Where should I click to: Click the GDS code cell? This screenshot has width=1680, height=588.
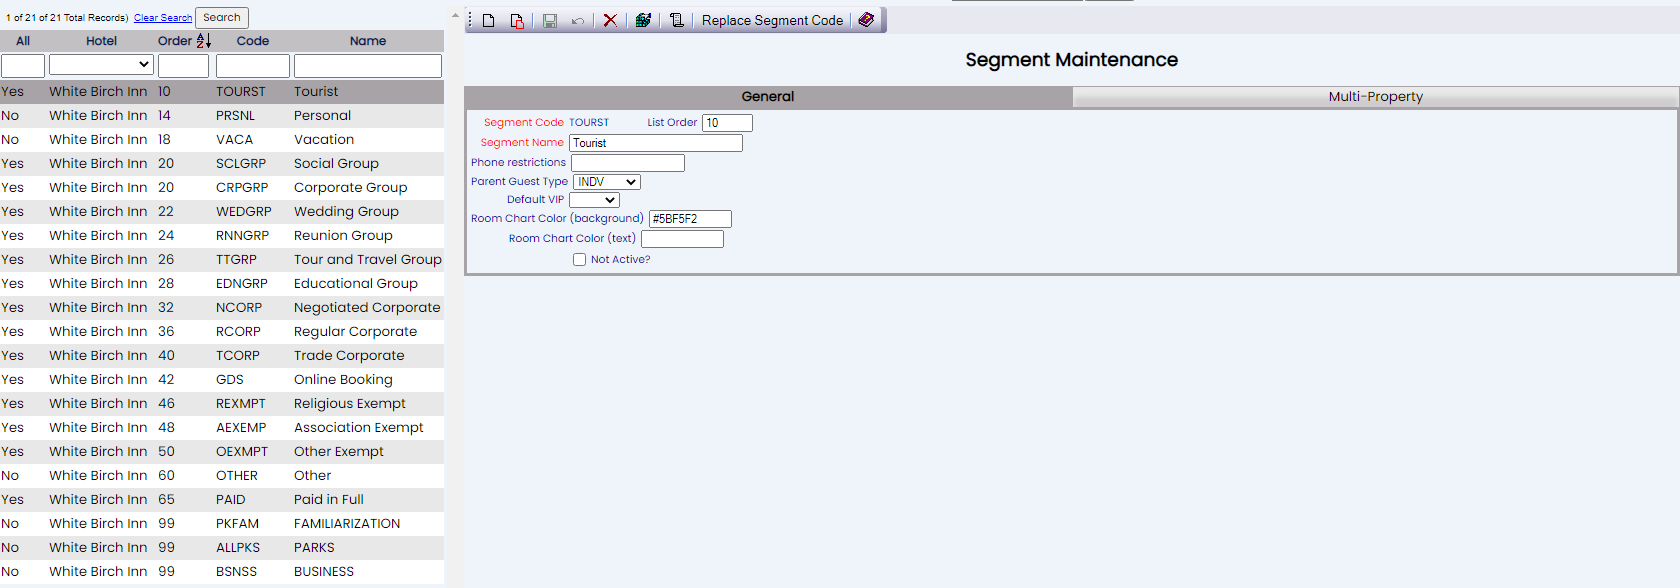[230, 379]
